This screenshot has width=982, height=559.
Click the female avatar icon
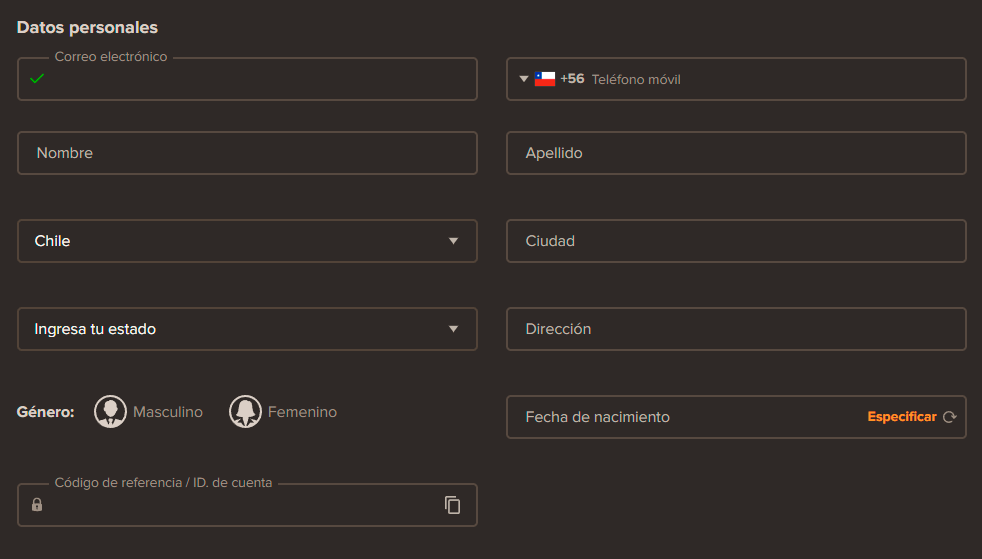pos(245,412)
